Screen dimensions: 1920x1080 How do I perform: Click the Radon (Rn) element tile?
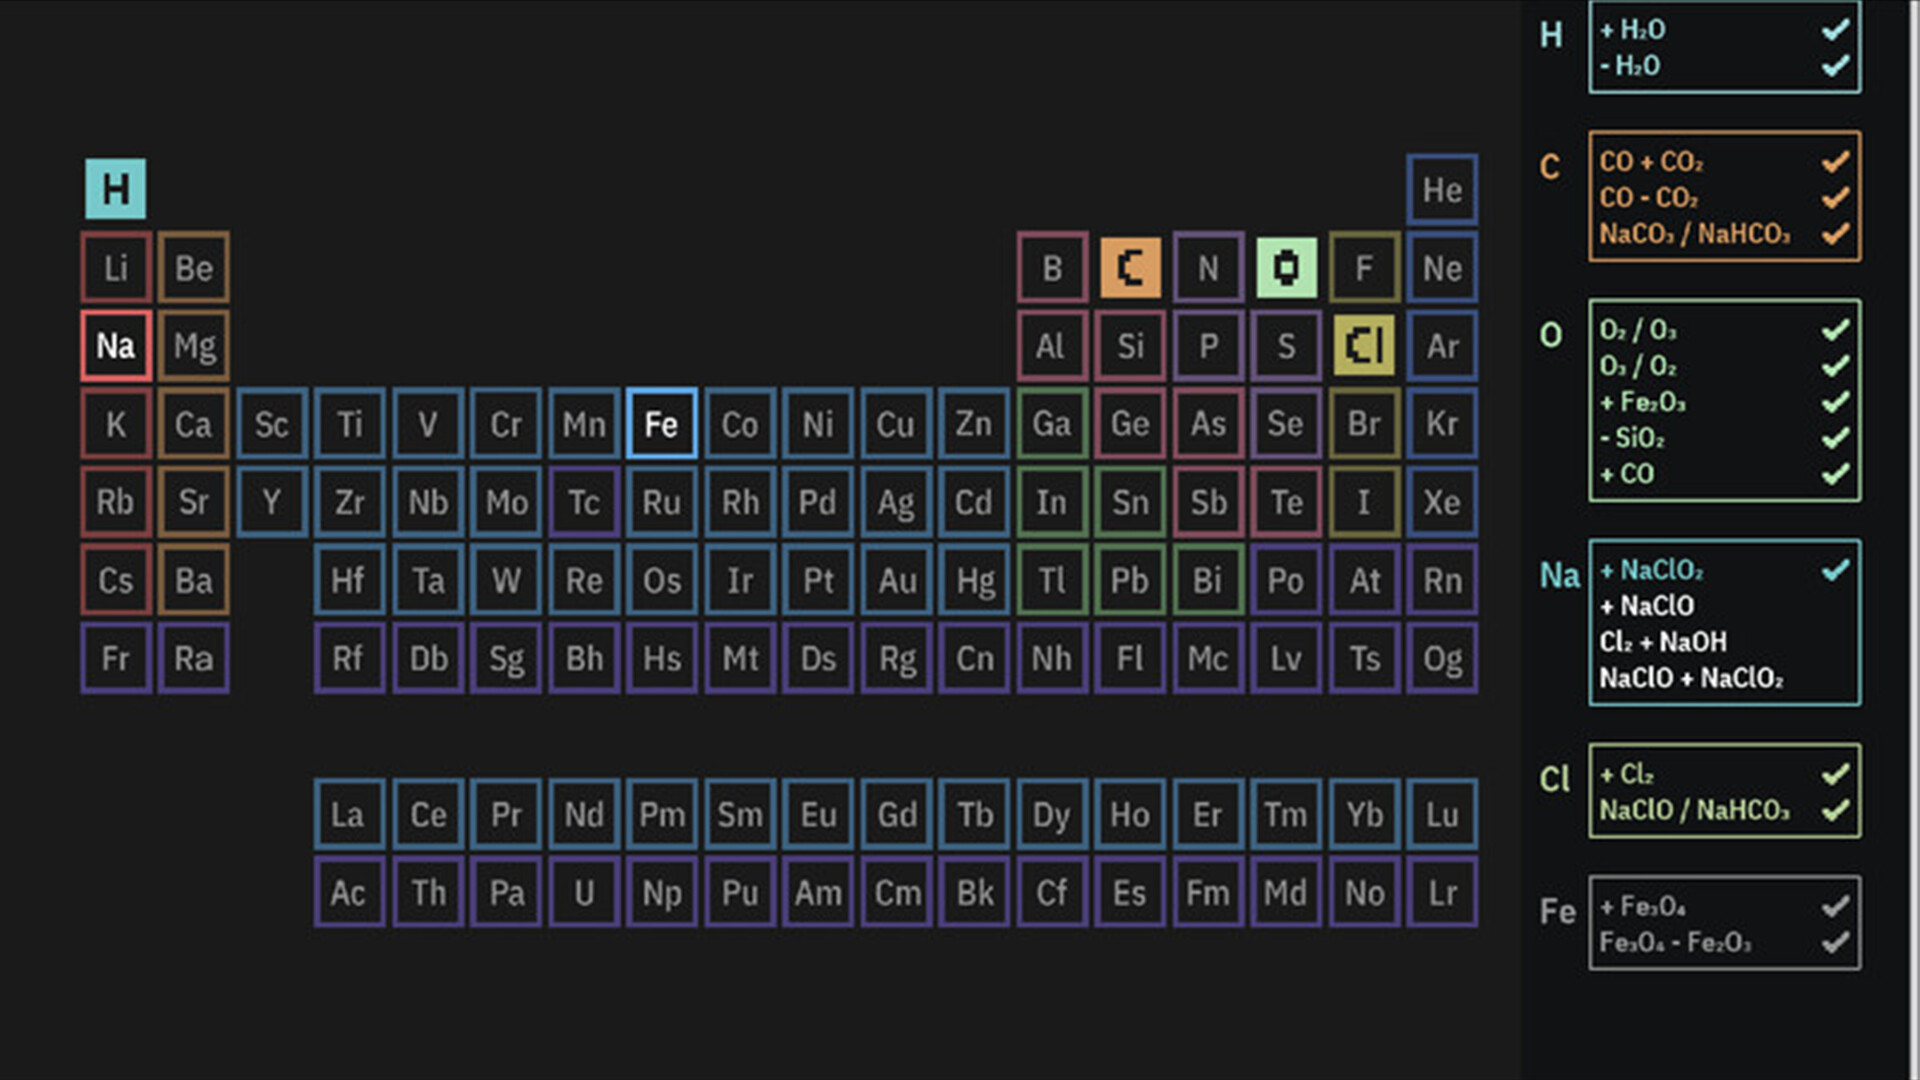click(x=1441, y=580)
